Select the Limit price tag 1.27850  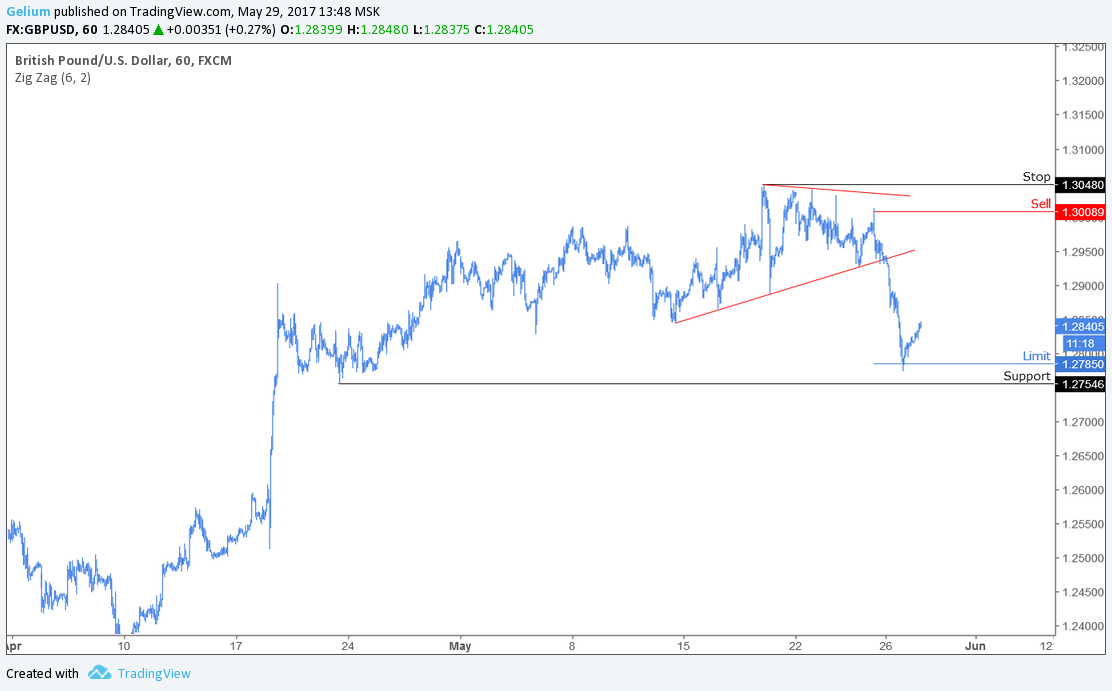pos(1080,365)
